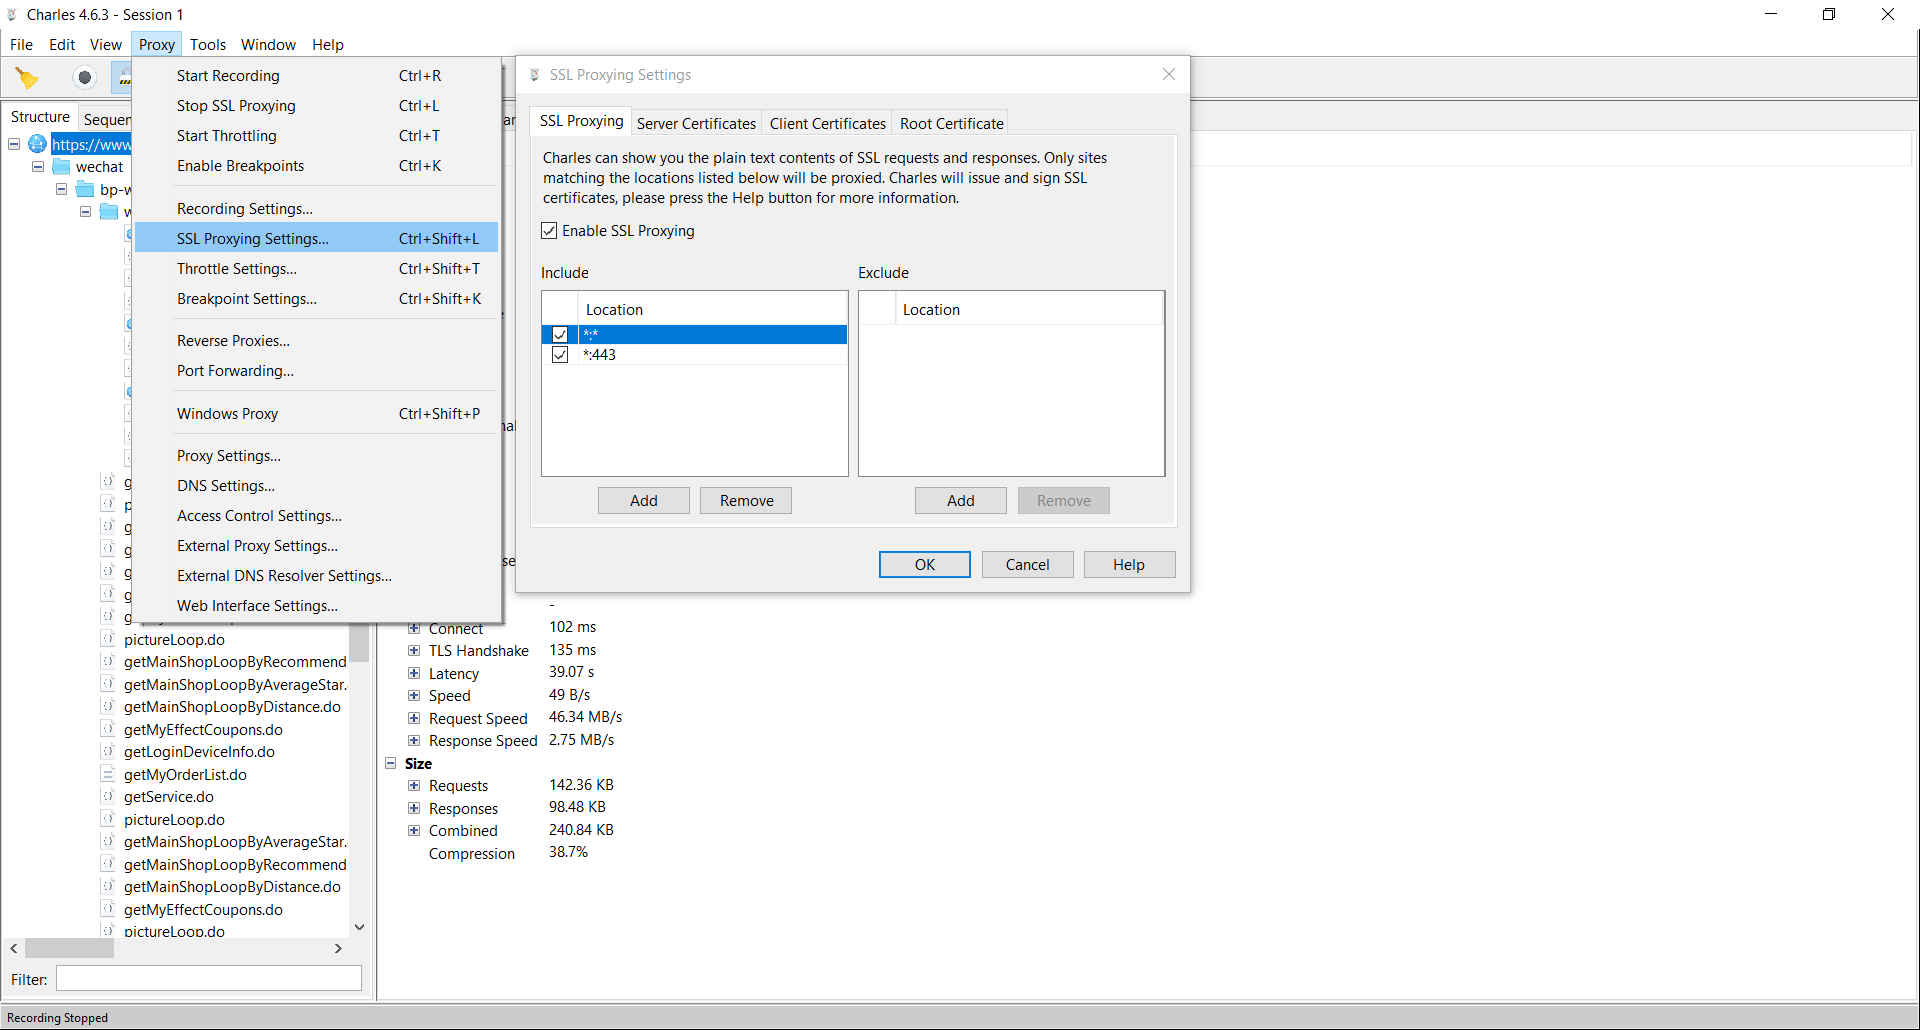Click Cancel in the SSL dialog
Screen dimensions: 1920x1030
1027,565
